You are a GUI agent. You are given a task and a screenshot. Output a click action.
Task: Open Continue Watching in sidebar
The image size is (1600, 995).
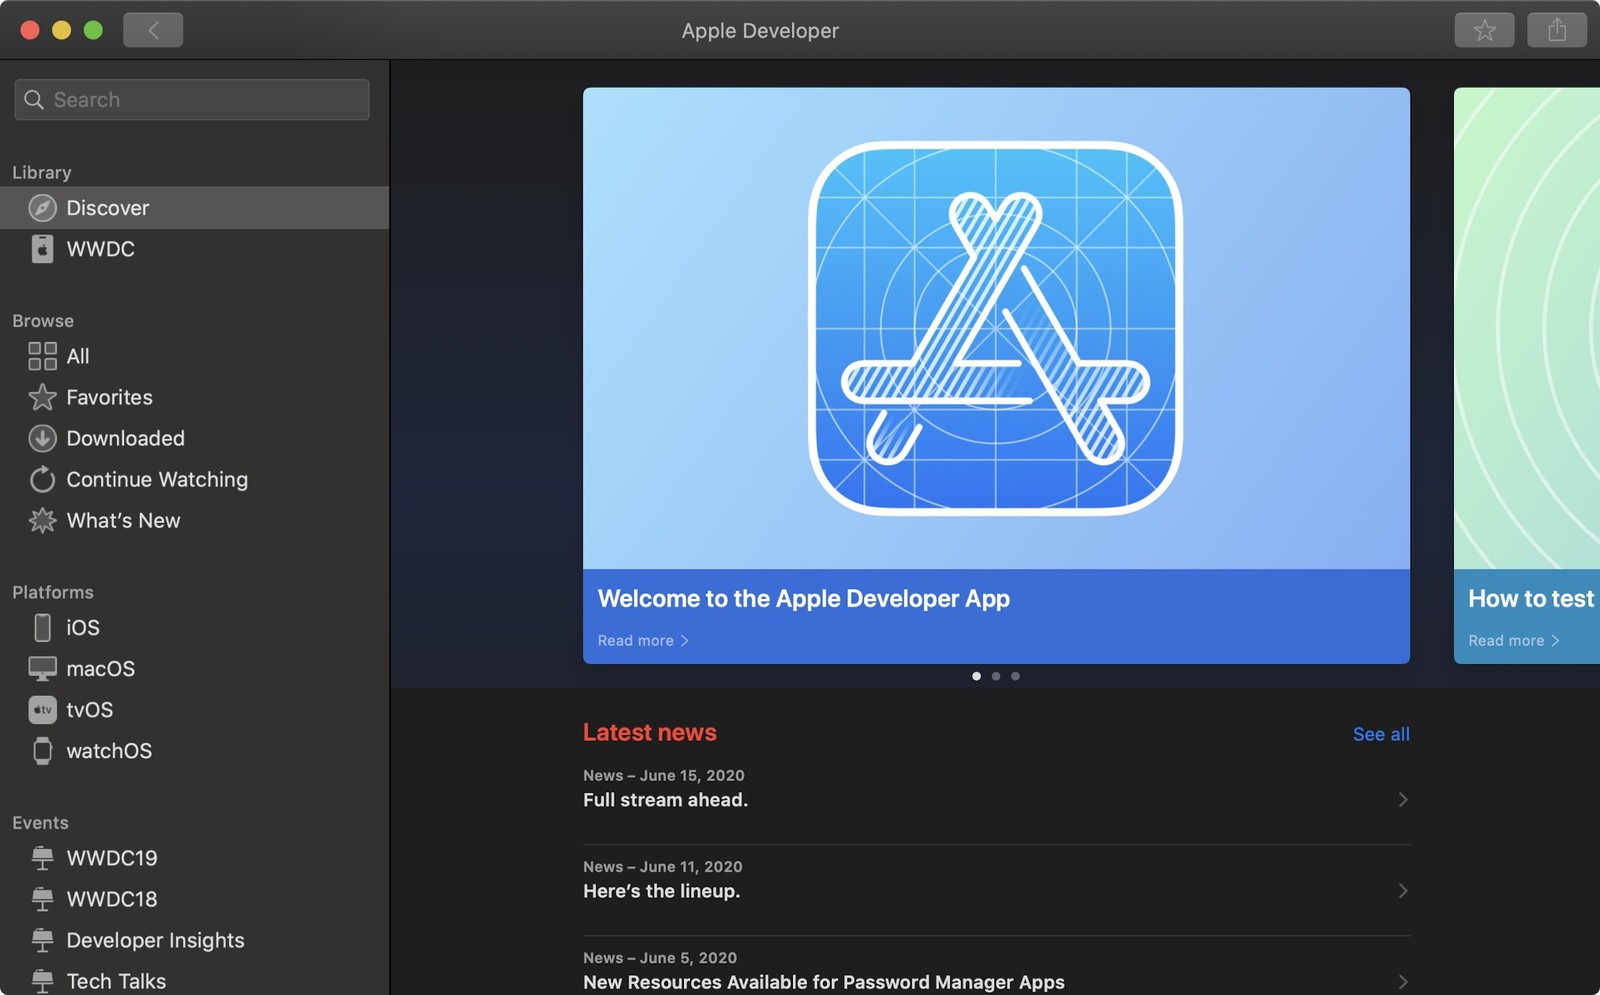[x=156, y=480]
